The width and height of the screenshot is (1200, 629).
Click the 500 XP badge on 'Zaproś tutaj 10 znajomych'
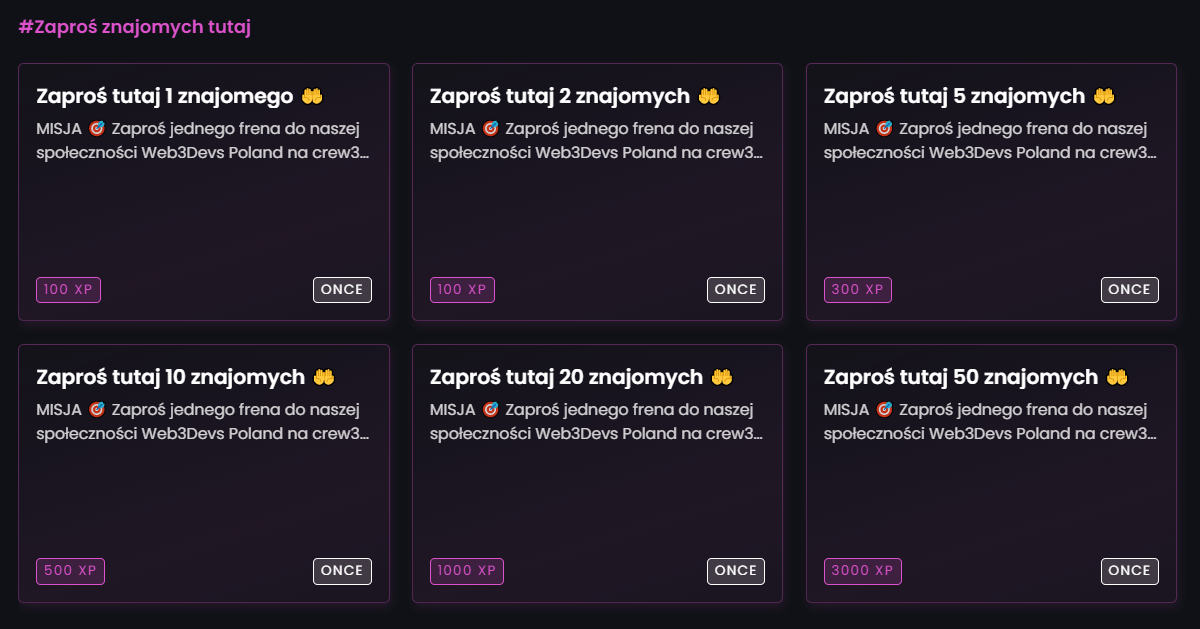coord(70,570)
